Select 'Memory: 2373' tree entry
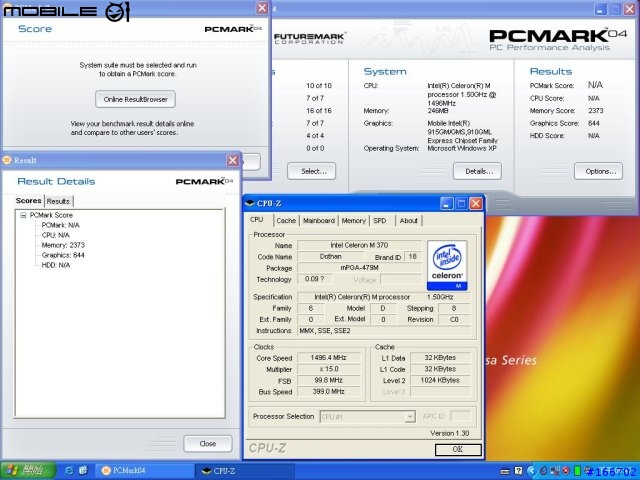Image resolution: width=640 pixels, height=480 pixels. [63, 245]
